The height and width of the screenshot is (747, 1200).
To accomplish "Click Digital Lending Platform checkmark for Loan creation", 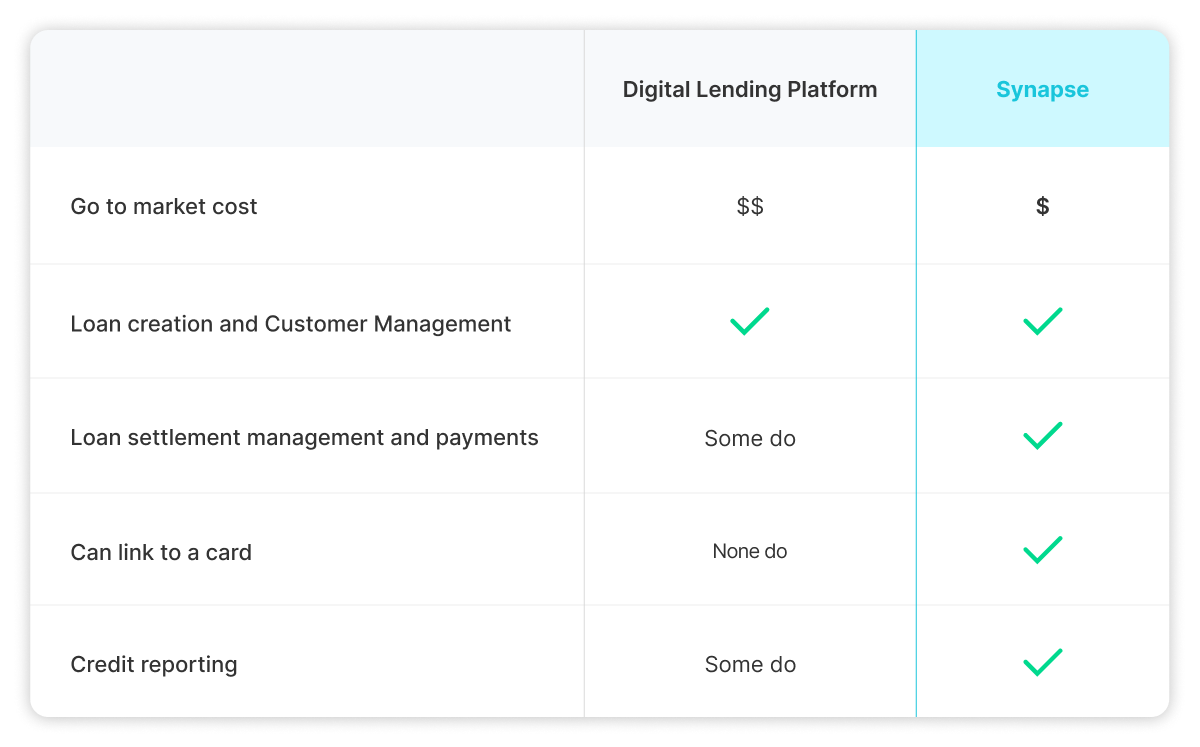I will pyautogui.click(x=750, y=321).
